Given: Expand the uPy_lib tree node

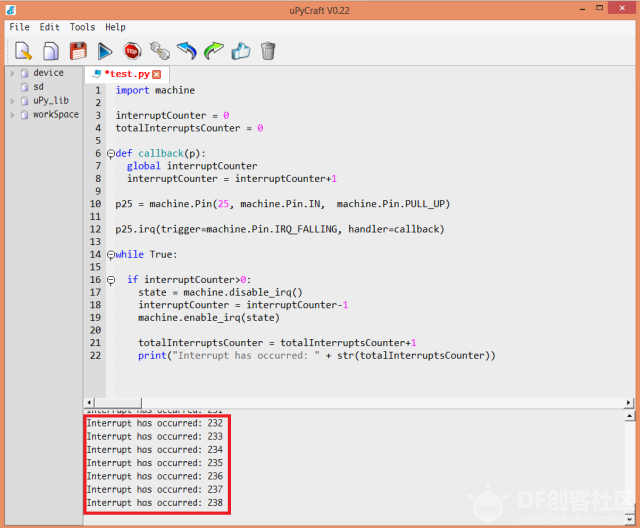Looking at the screenshot, I should (x=12, y=101).
